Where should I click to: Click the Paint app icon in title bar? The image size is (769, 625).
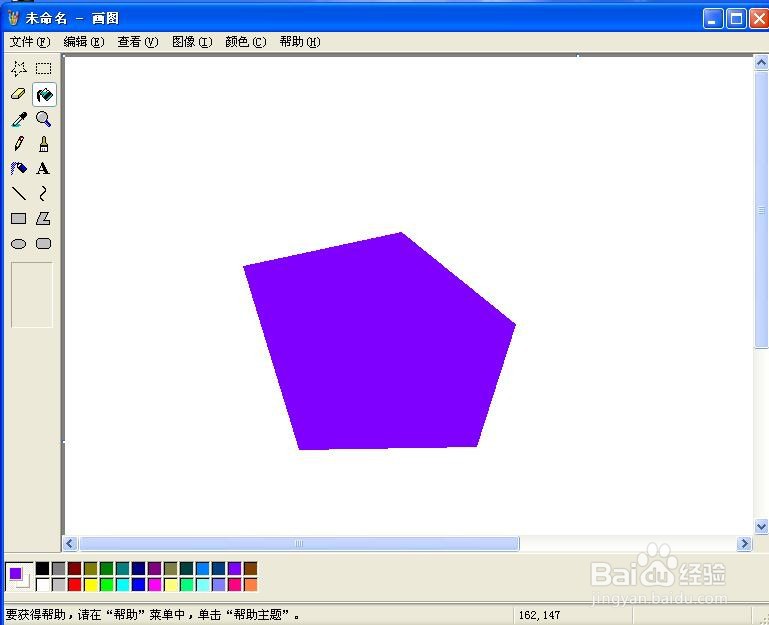[13, 18]
